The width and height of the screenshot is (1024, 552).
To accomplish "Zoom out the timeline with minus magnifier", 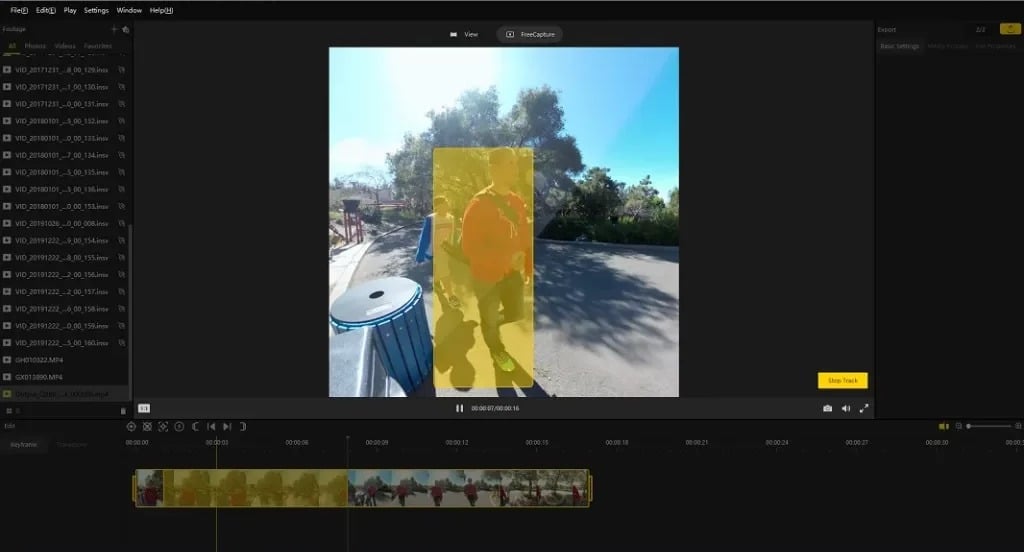I will coord(959,426).
